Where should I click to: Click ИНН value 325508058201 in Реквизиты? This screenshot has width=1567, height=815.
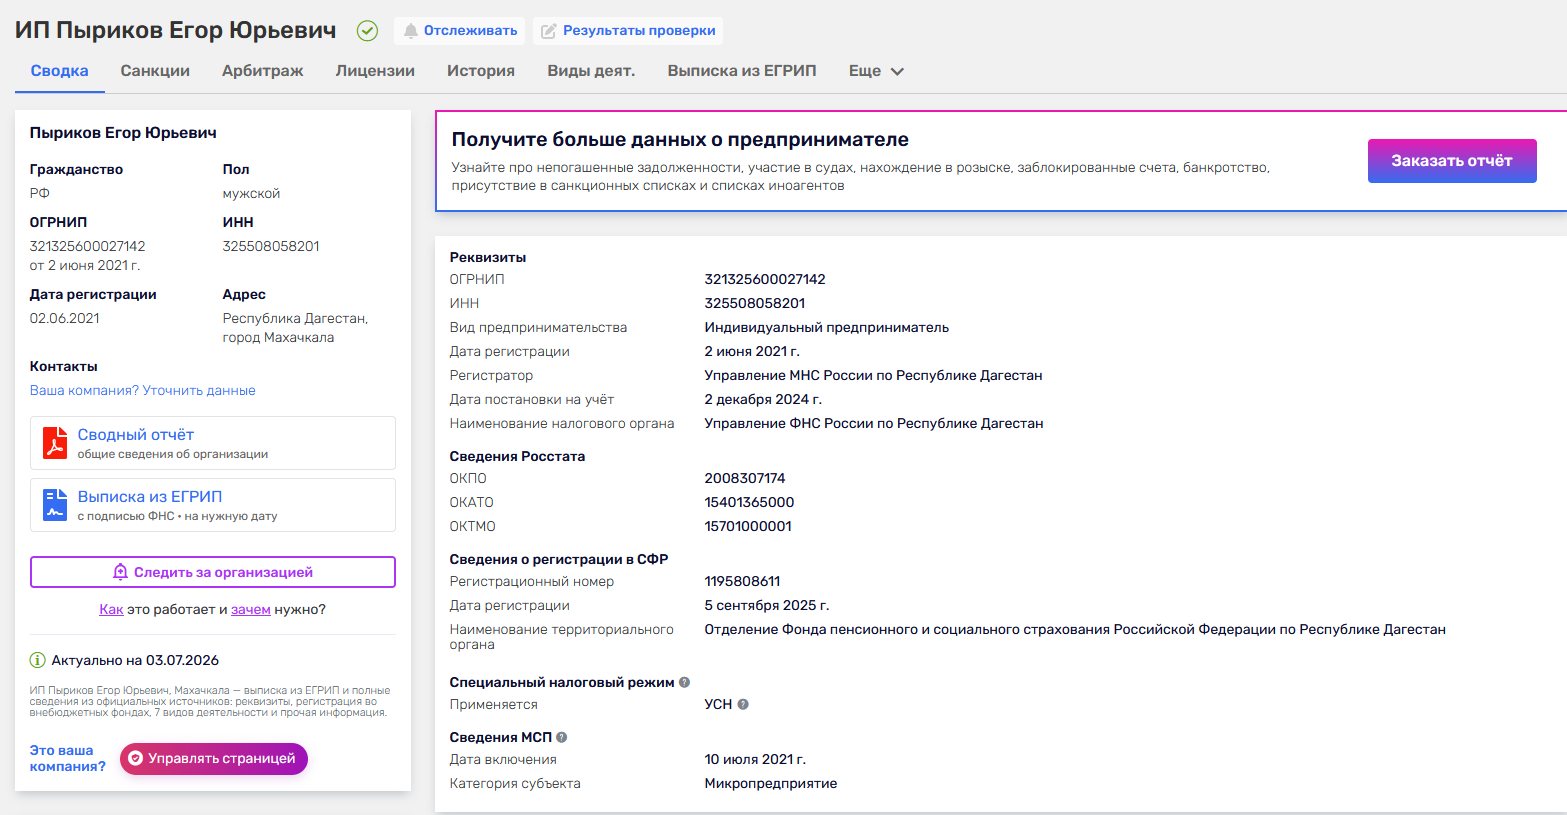[x=755, y=304]
